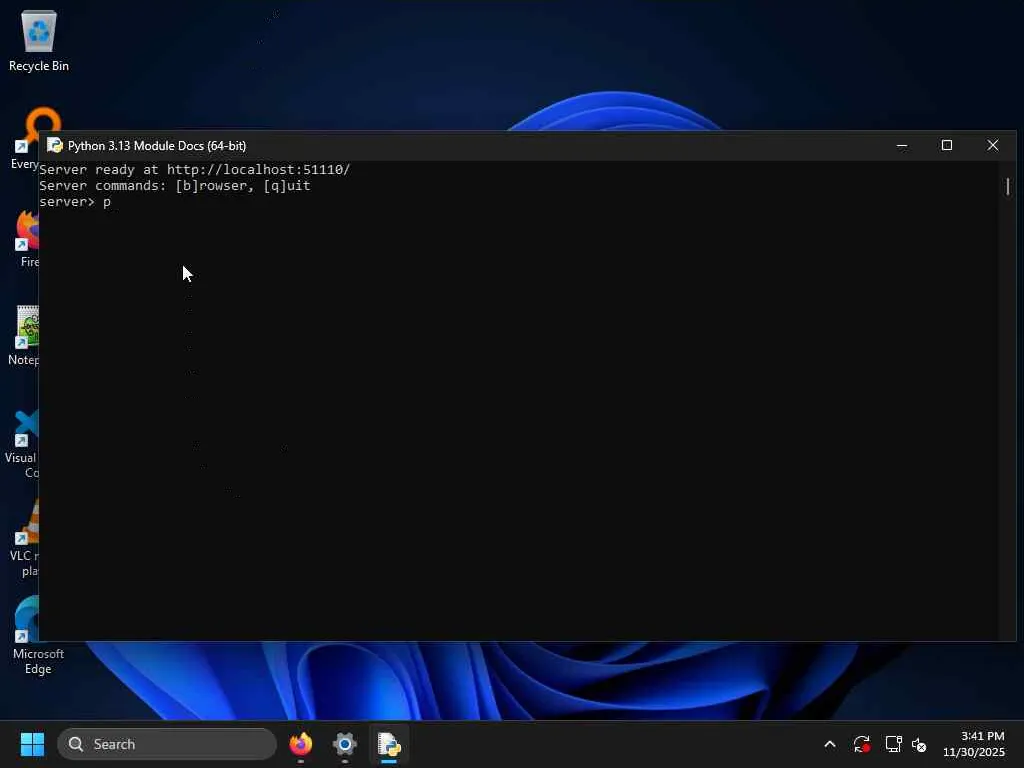Click the 'server> p' prompt line
This screenshot has height=768, width=1024.
tap(75, 202)
